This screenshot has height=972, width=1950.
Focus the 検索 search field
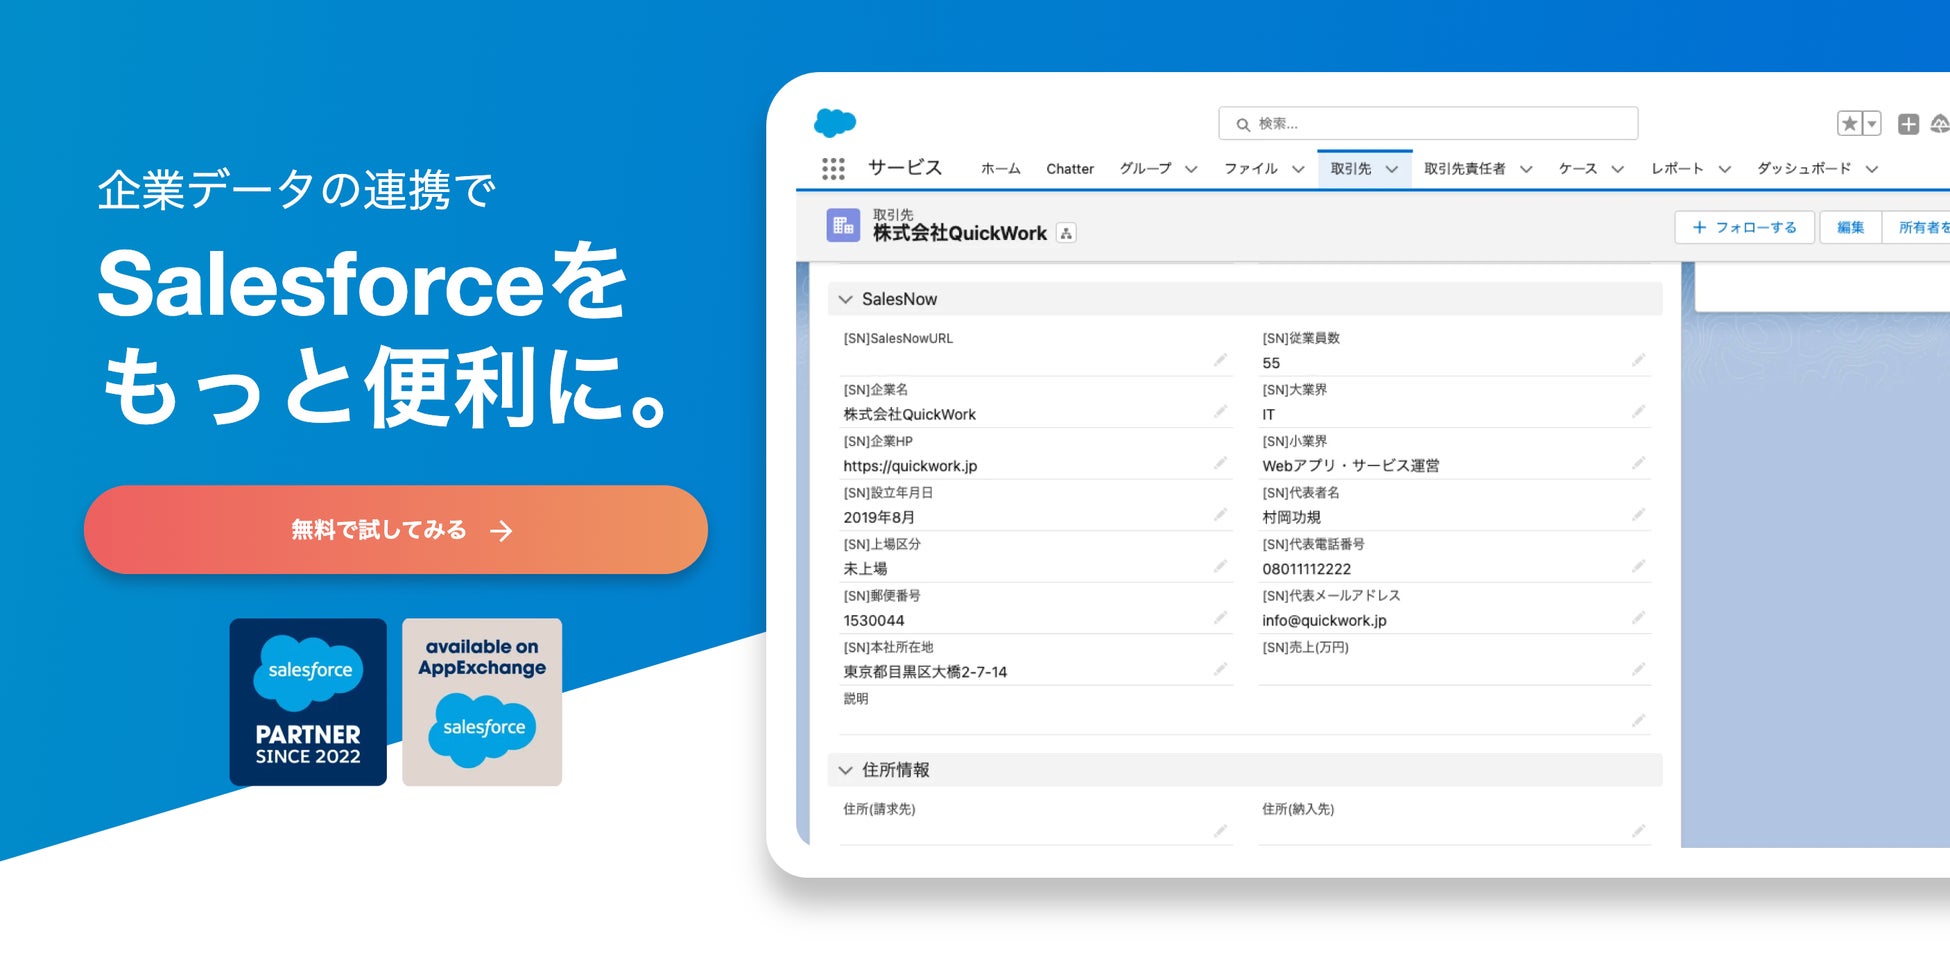point(1428,124)
